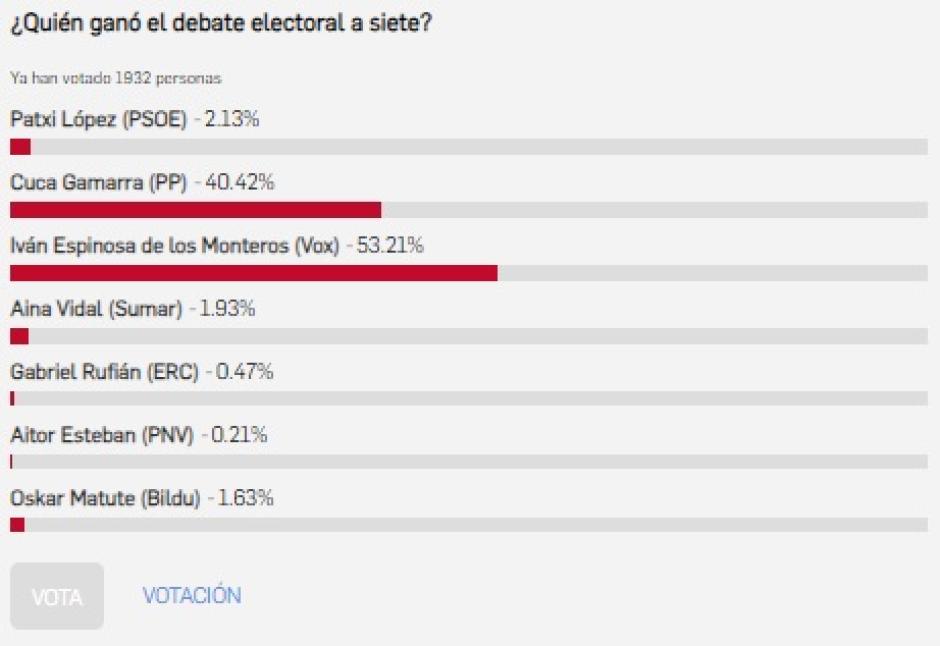Click the Cuca Gamarra red progress bar
This screenshot has height=646, width=940.
pyautogui.click(x=195, y=210)
